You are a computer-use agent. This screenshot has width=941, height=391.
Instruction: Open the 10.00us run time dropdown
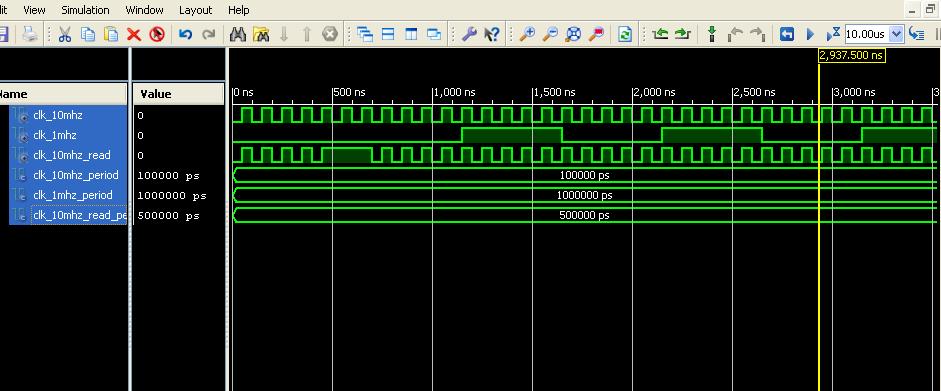[896, 34]
